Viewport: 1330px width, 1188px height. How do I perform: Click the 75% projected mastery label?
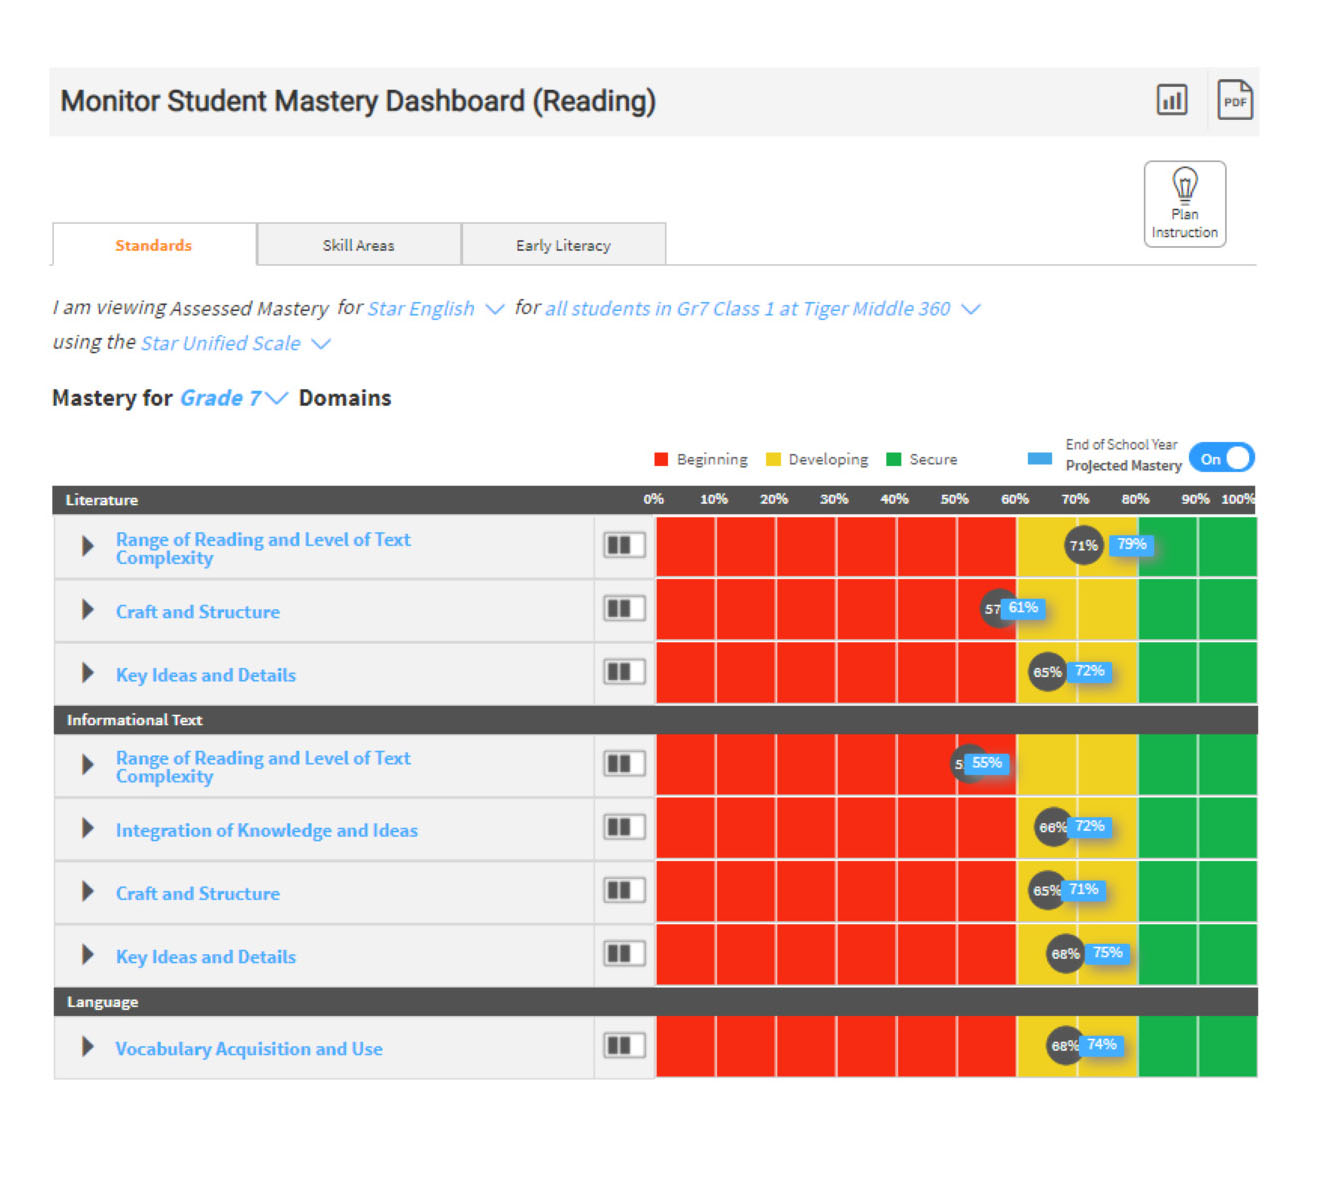(x=1108, y=952)
